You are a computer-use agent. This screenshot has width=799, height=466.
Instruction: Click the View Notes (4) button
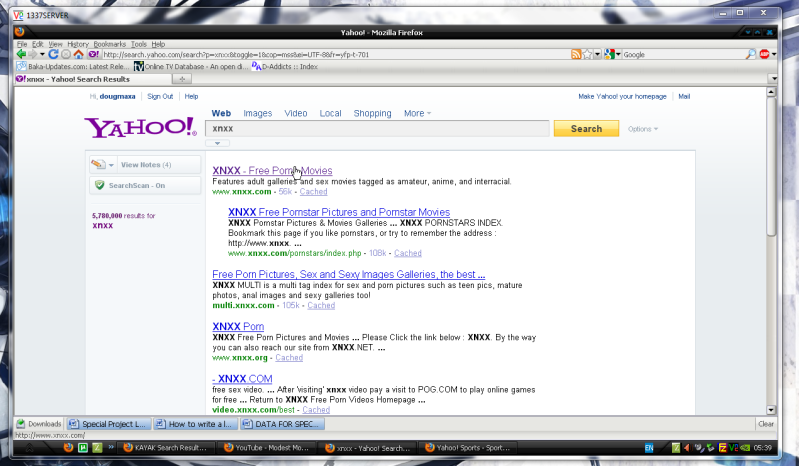(159, 165)
